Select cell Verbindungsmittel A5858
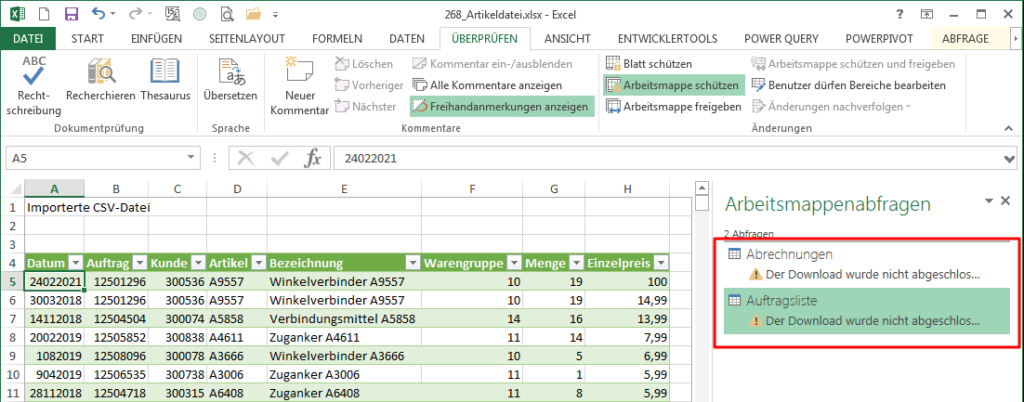This screenshot has height=402, width=1024. coord(344,319)
